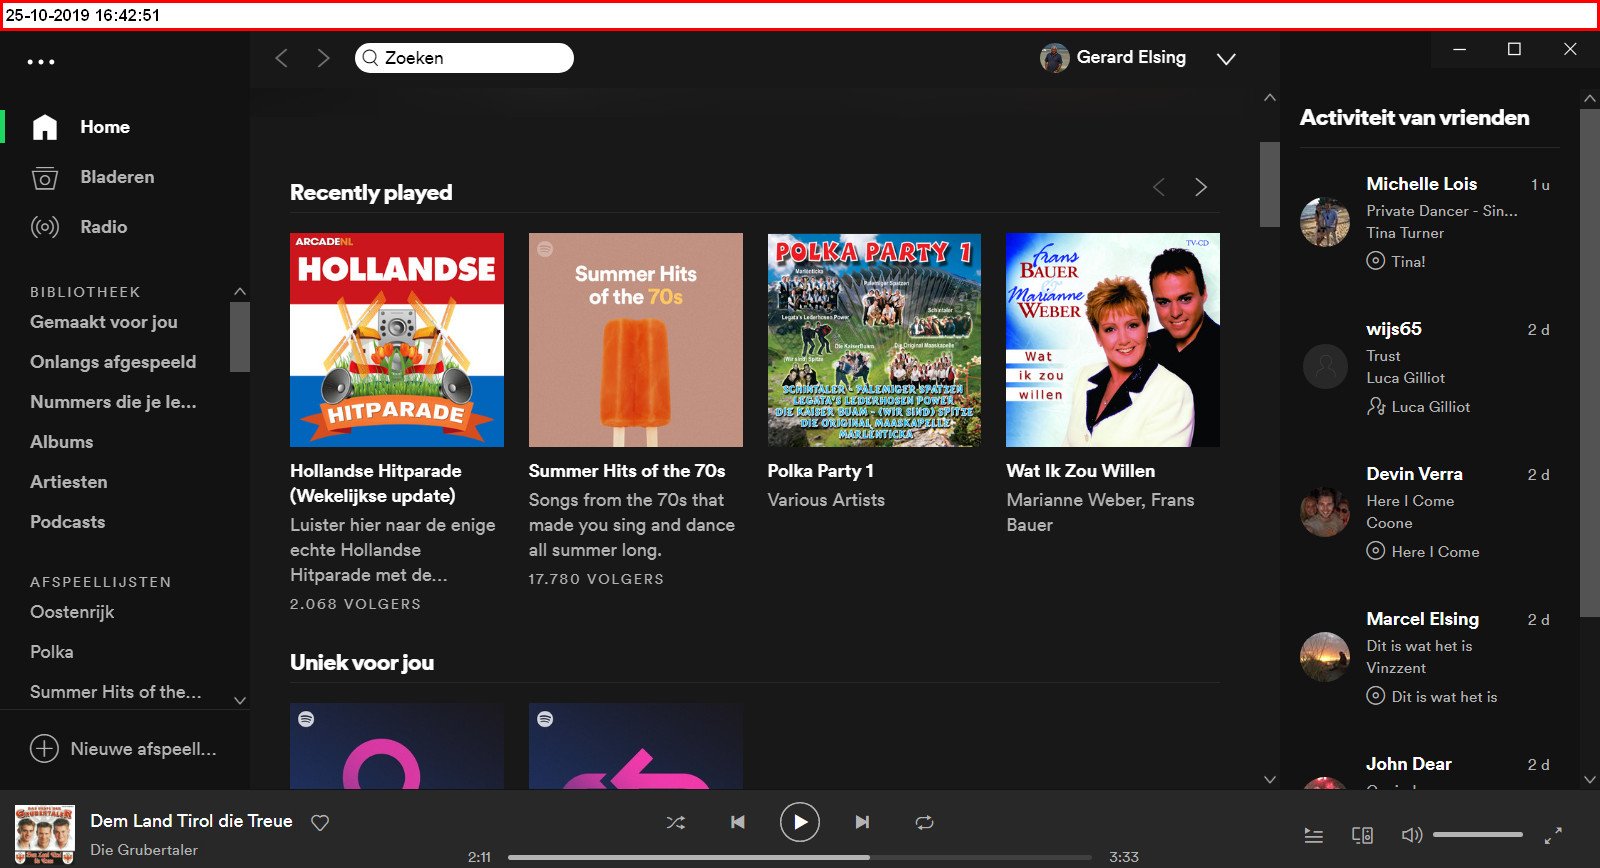
Task: Open the play queue icon
Action: [x=1314, y=835]
